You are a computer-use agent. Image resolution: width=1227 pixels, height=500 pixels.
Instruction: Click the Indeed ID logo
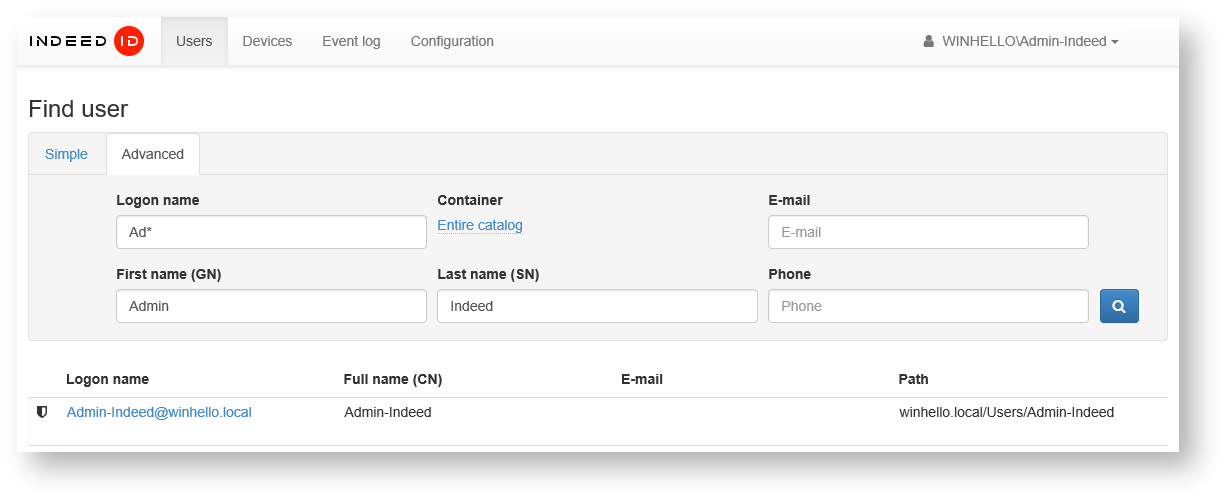click(87, 41)
